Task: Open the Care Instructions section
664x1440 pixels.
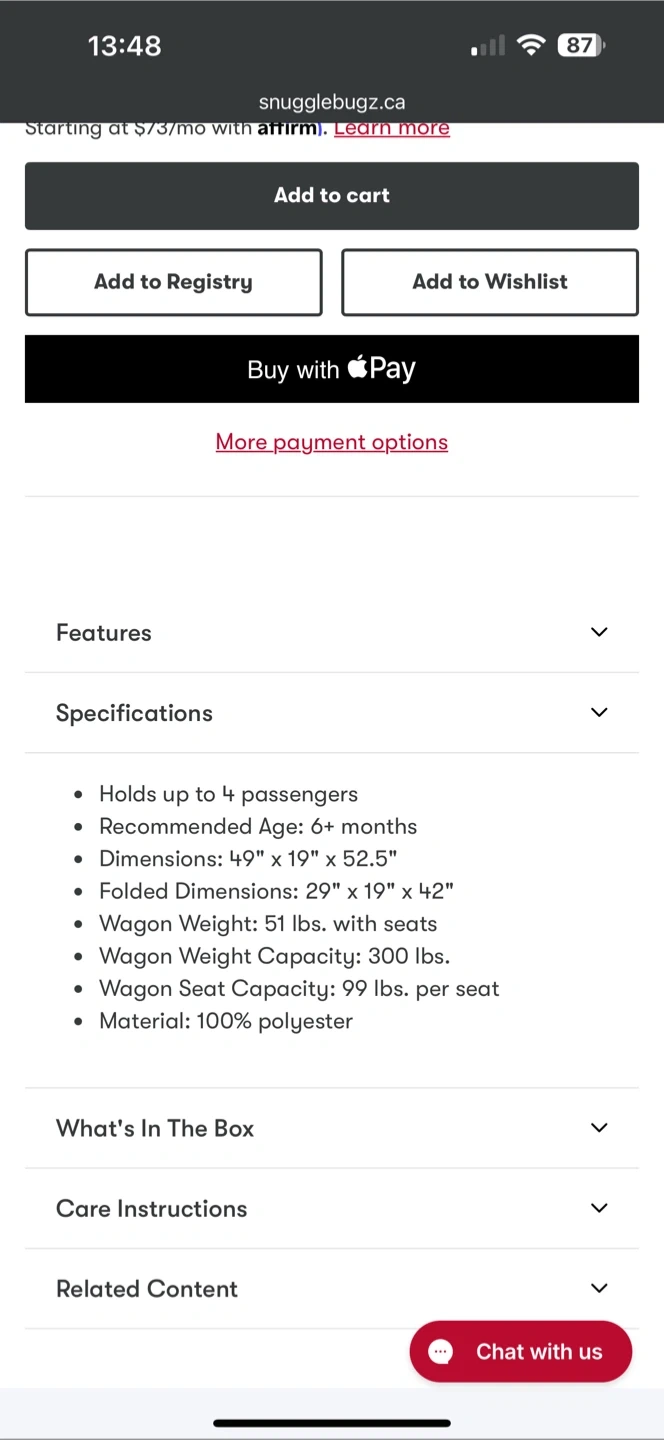Action: [x=151, y=1208]
